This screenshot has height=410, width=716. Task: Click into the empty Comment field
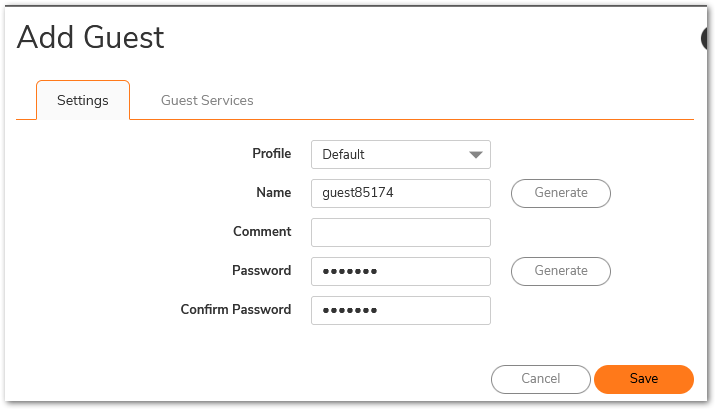[400, 232]
